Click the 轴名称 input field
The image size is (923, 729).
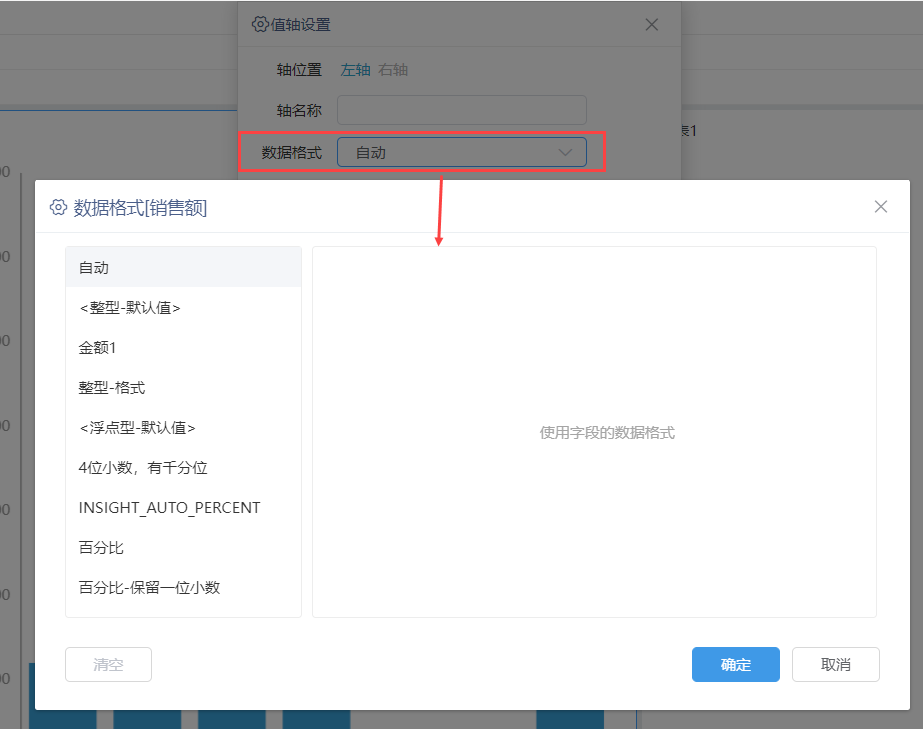tap(462, 110)
